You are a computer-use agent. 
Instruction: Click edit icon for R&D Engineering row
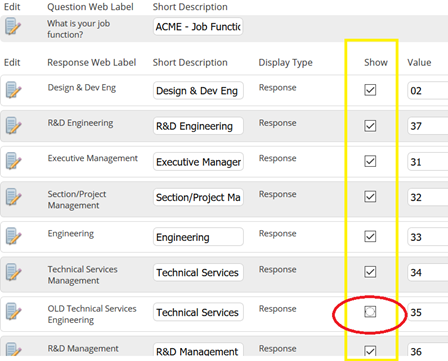(x=13, y=125)
